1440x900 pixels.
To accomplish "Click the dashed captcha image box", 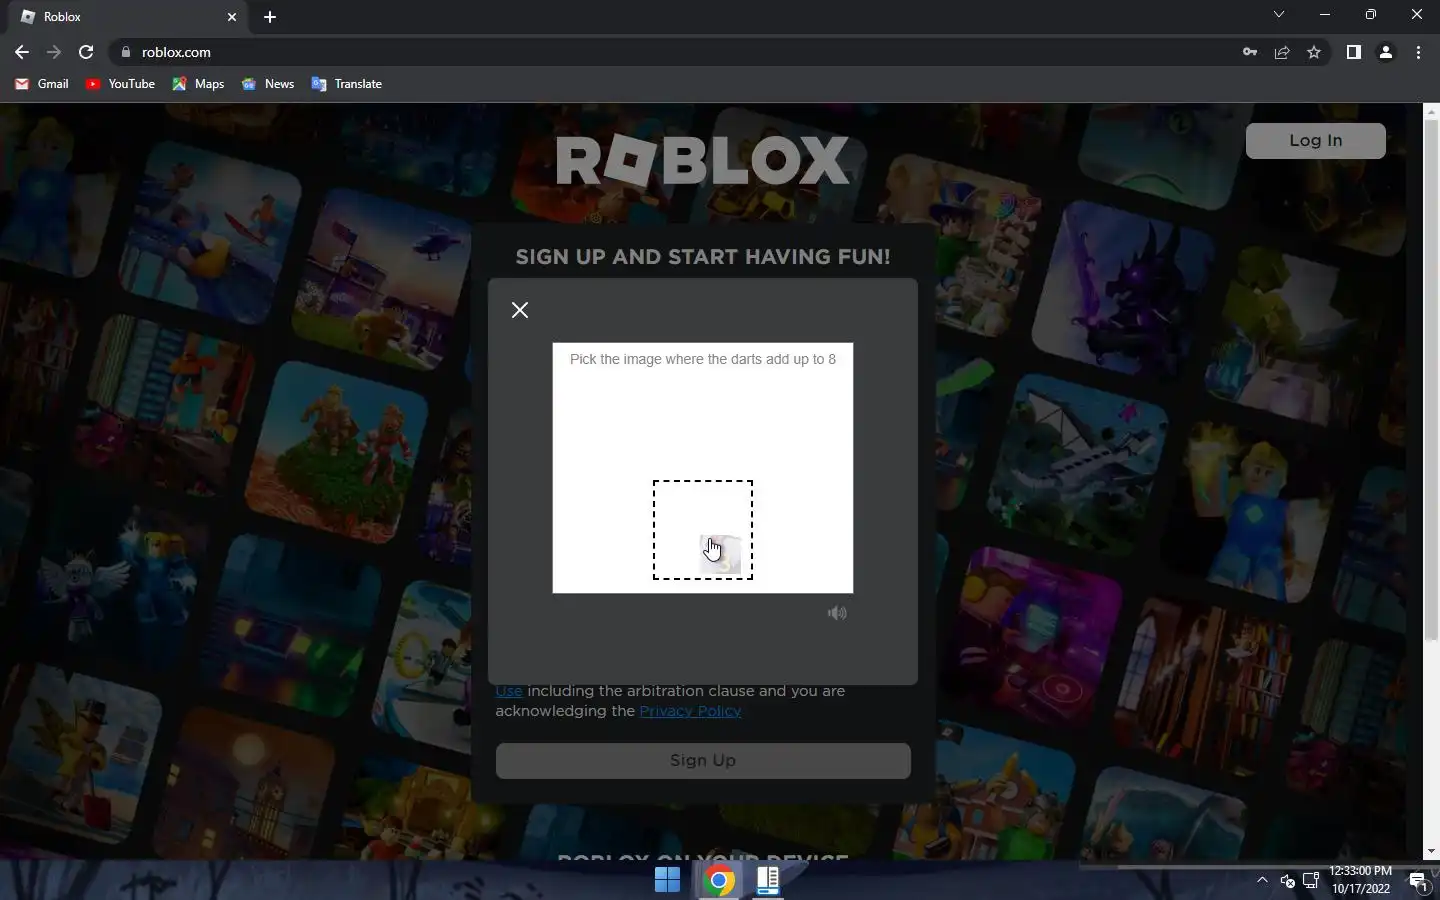I will [703, 530].
